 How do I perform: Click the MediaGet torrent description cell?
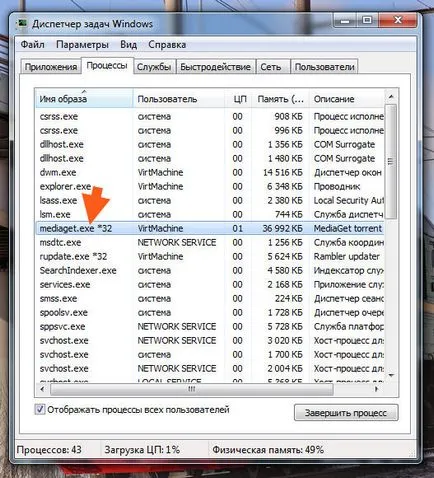click(x=347, y=228)
